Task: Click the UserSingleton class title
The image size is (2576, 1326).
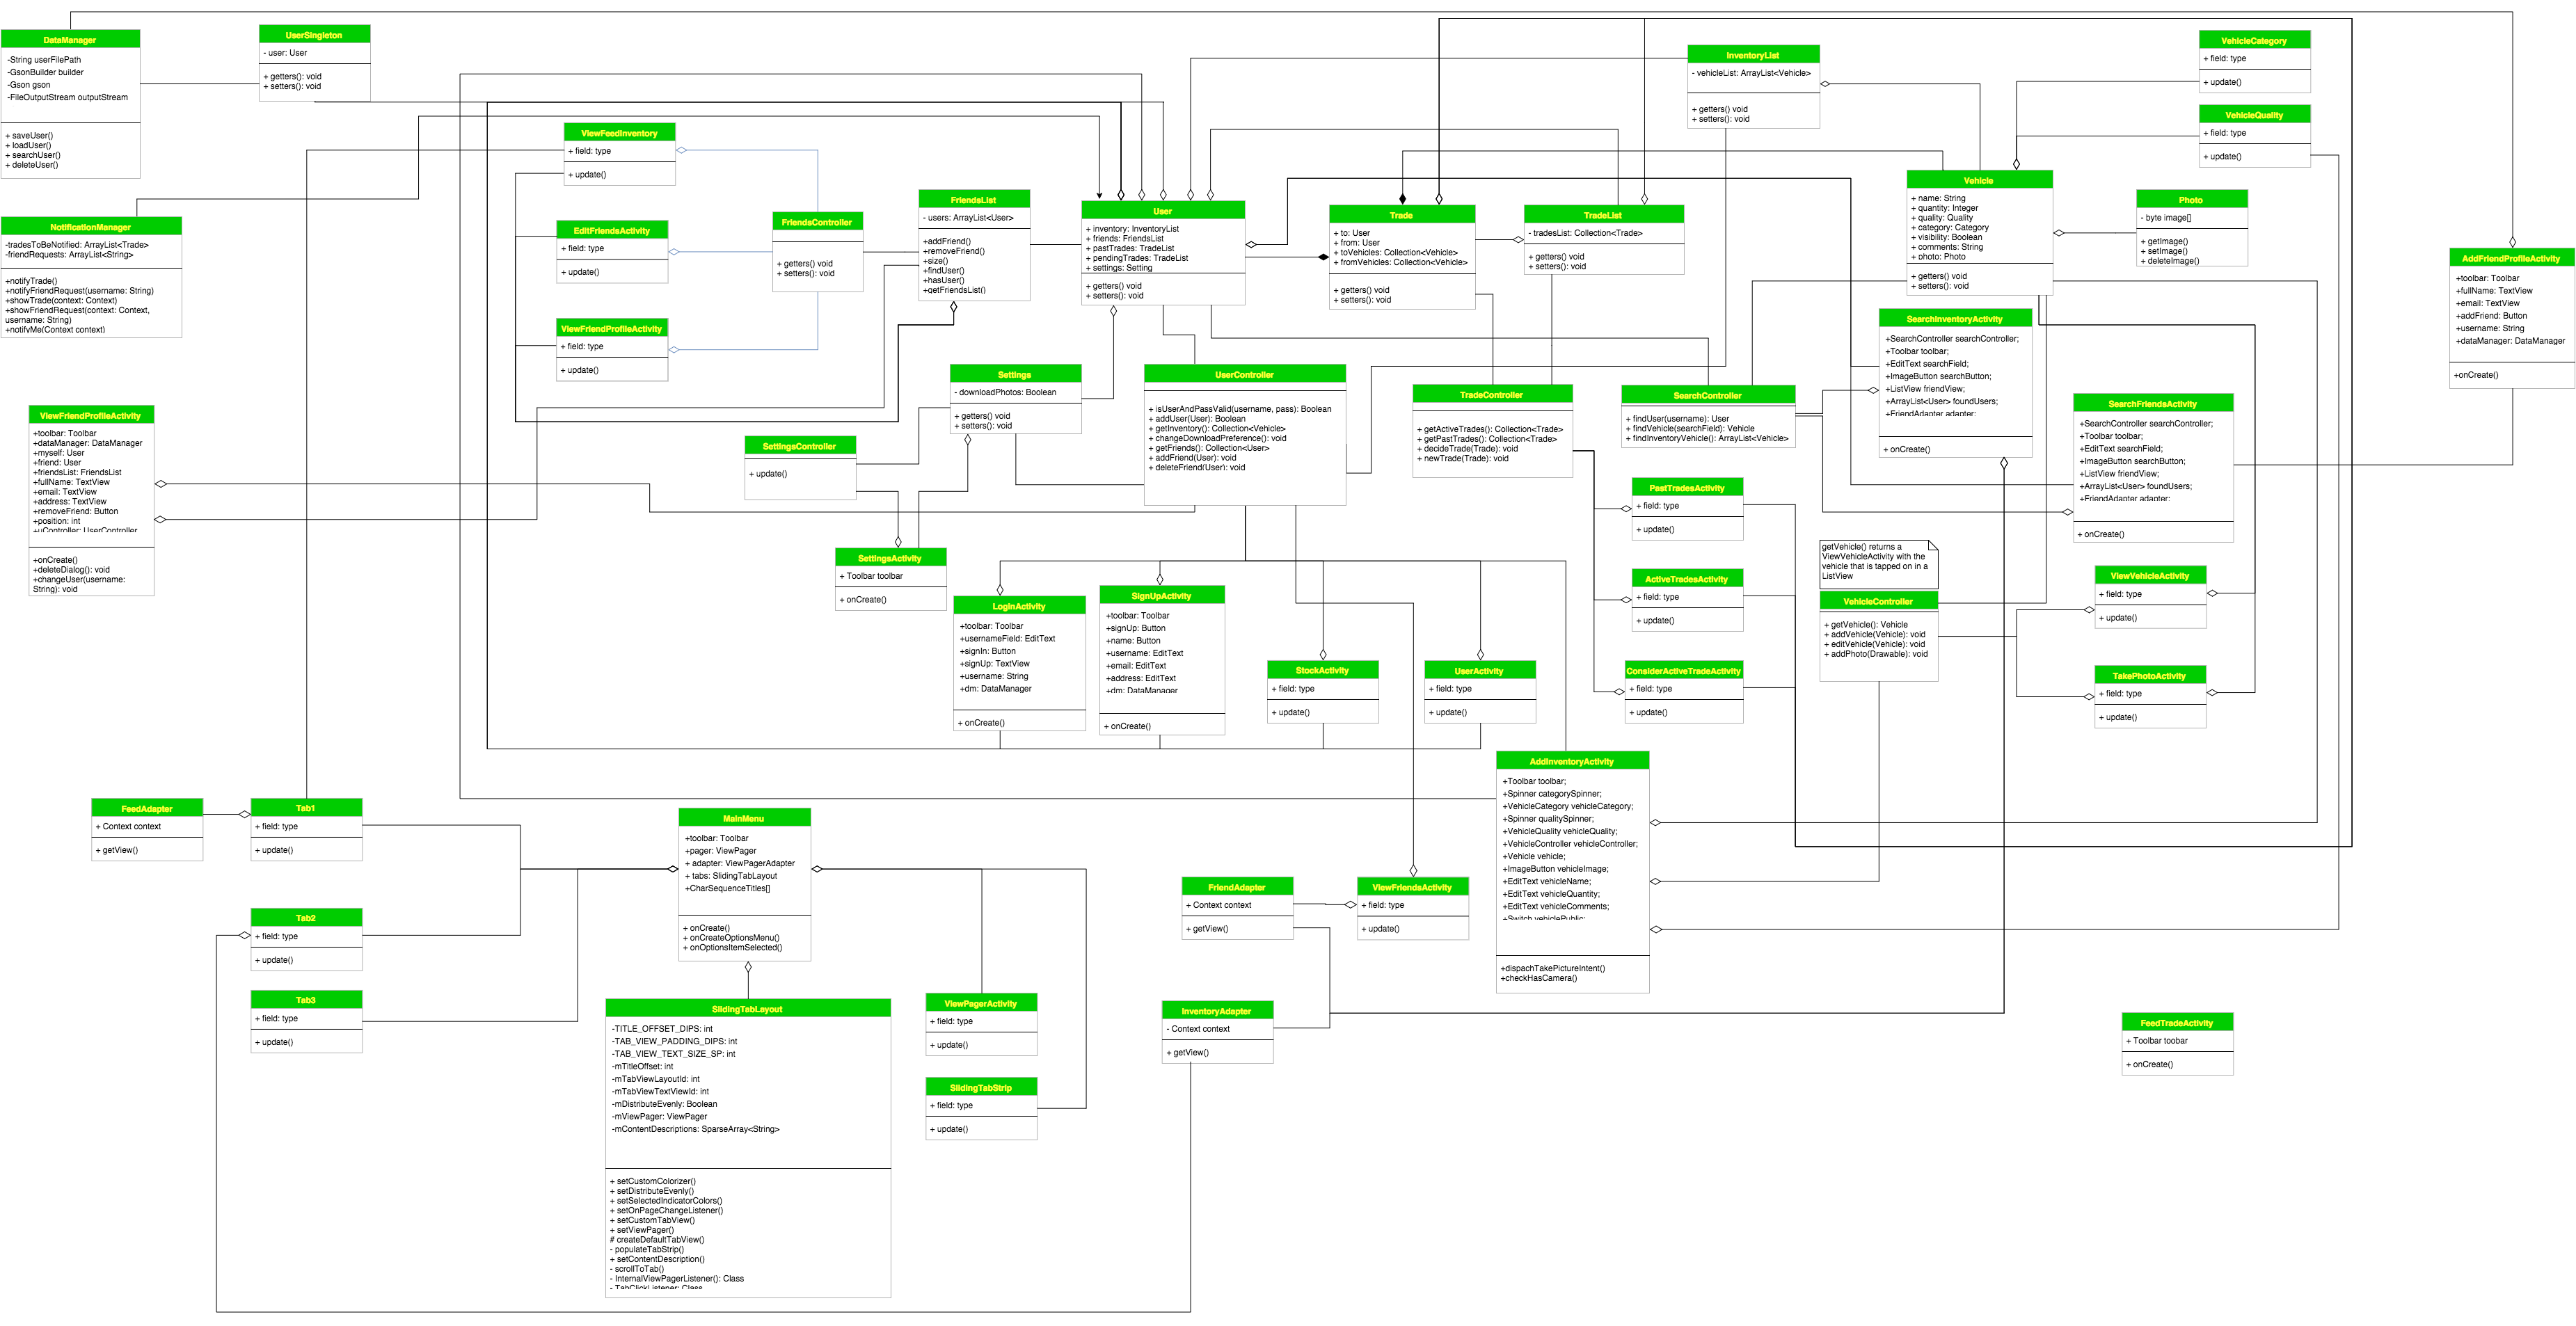Action: click(314, 35)
